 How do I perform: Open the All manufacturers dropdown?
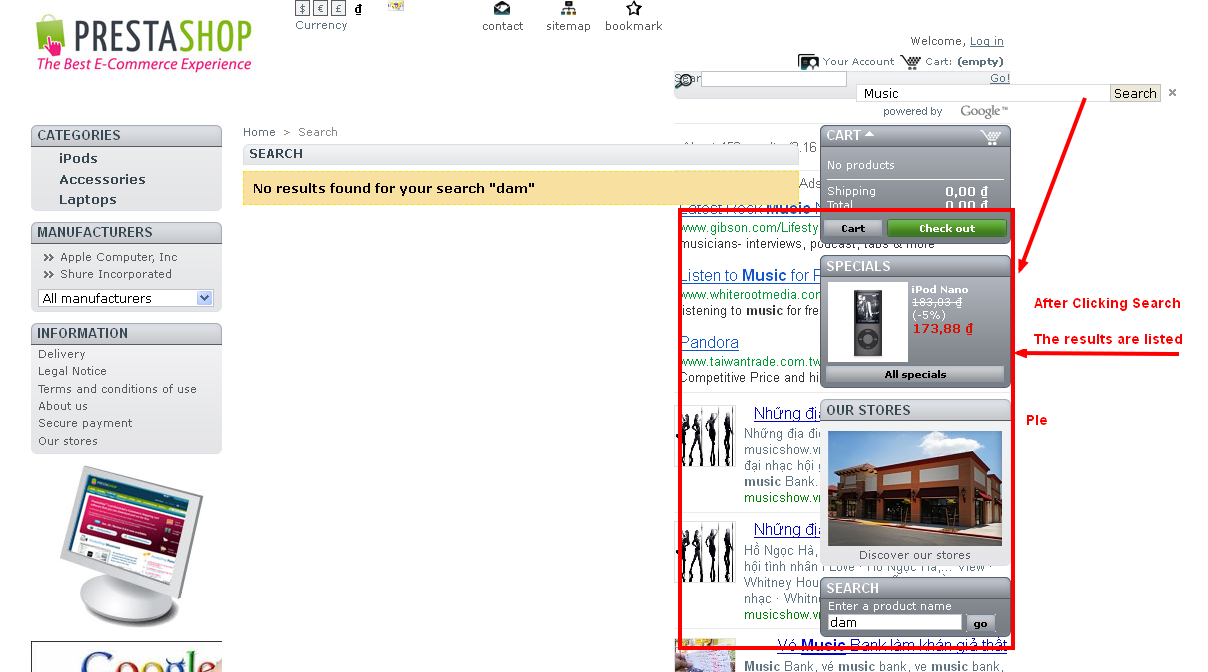pos(126,298)
